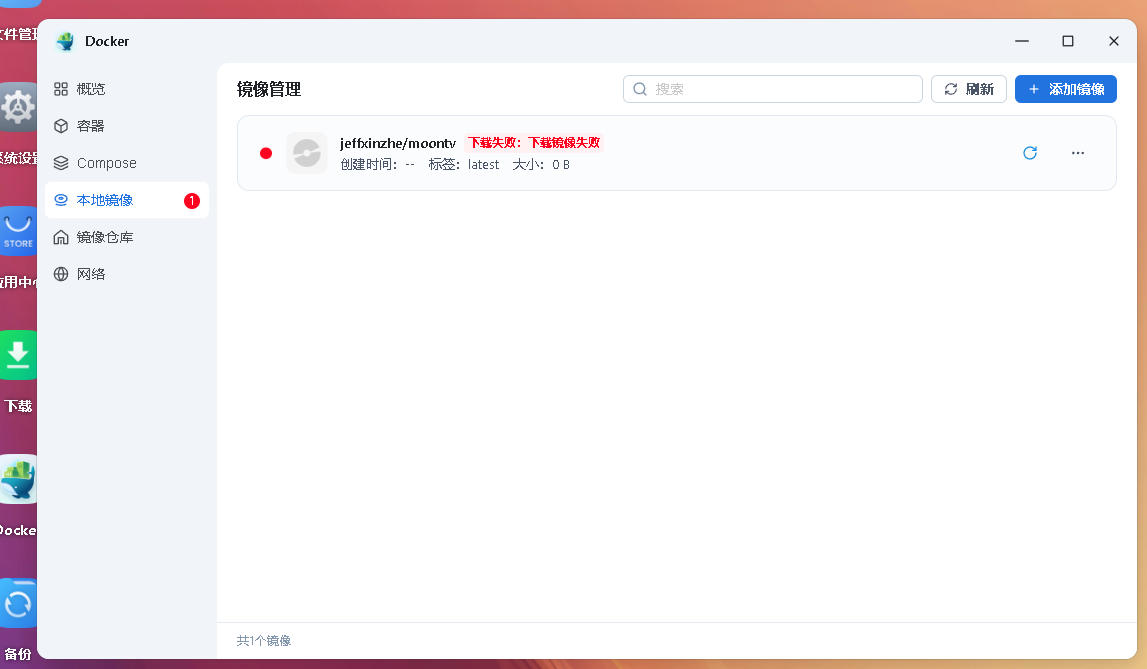Click the Docker logo in title bar
Viewport: 1147px width, 669px height.
(x=65, y=42)
